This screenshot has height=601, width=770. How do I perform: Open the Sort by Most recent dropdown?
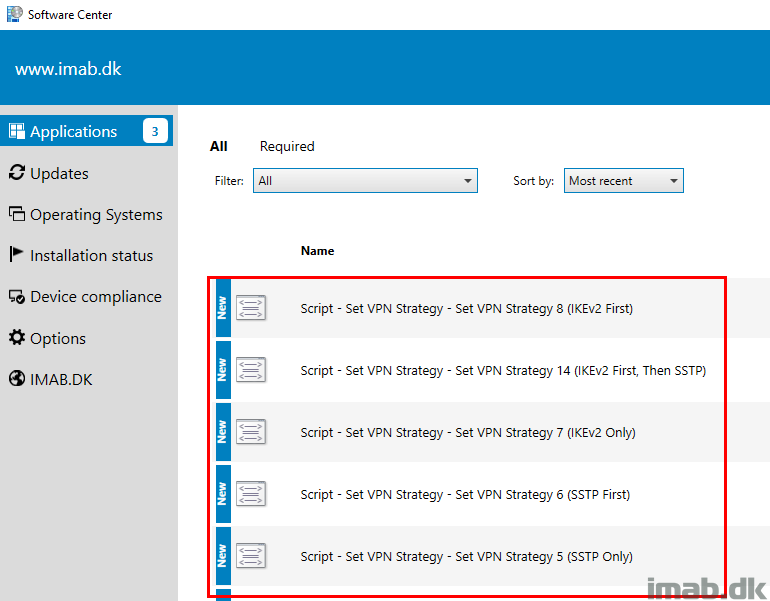(x=623, y=181)
